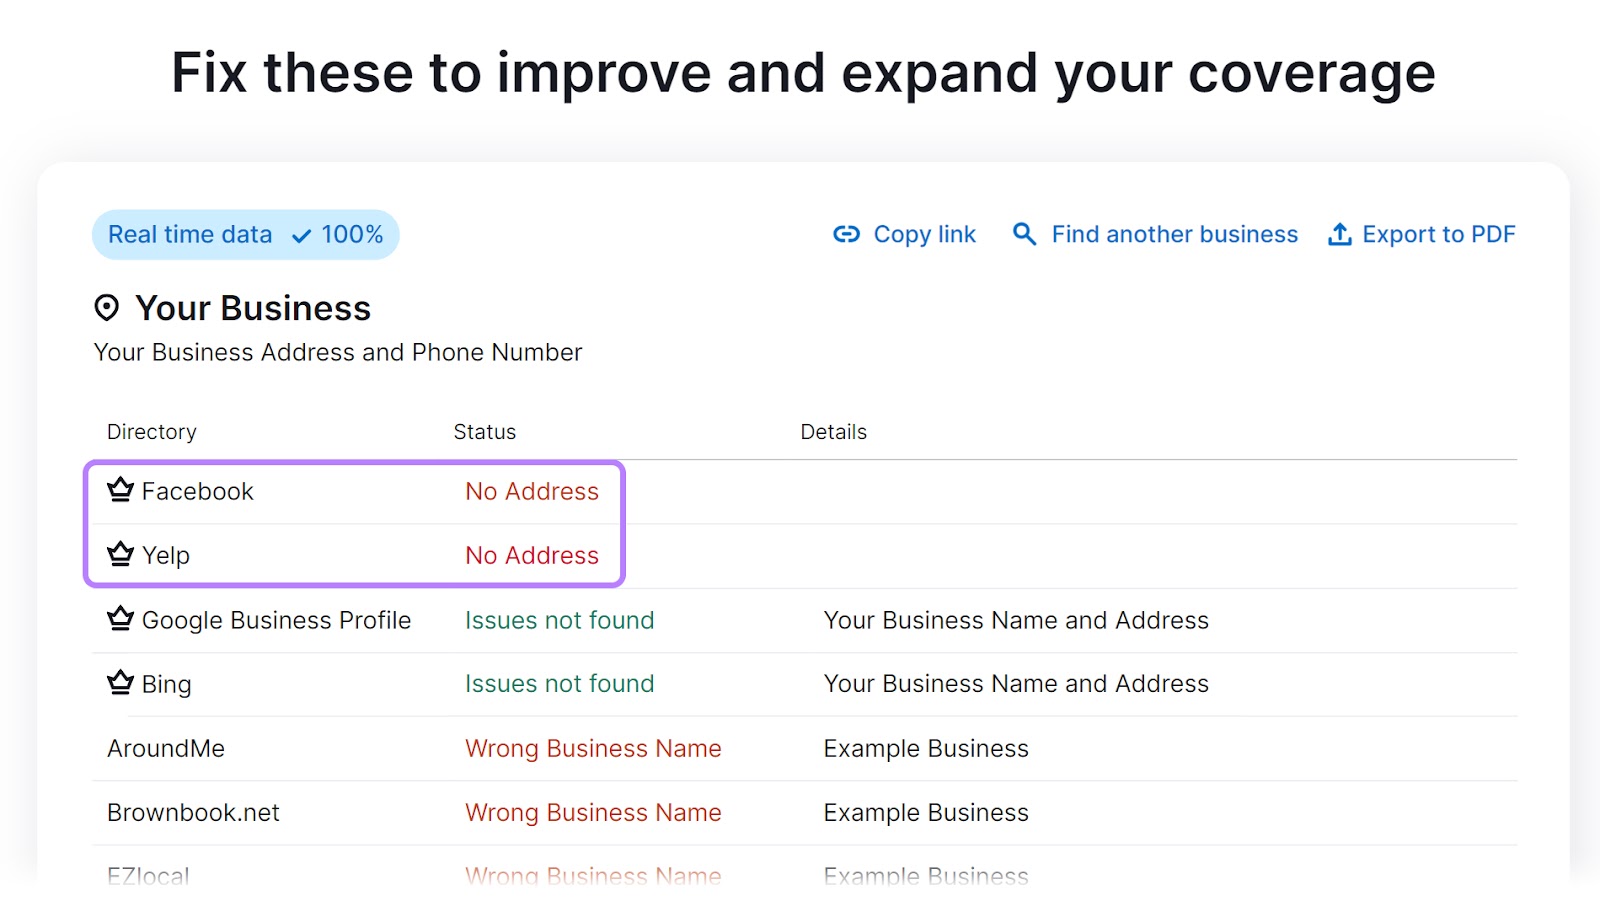Viewport: 1600px width, 901px height.
Task: Click Your Business Address and Phone Number
Action: click(x=338, y=352)
